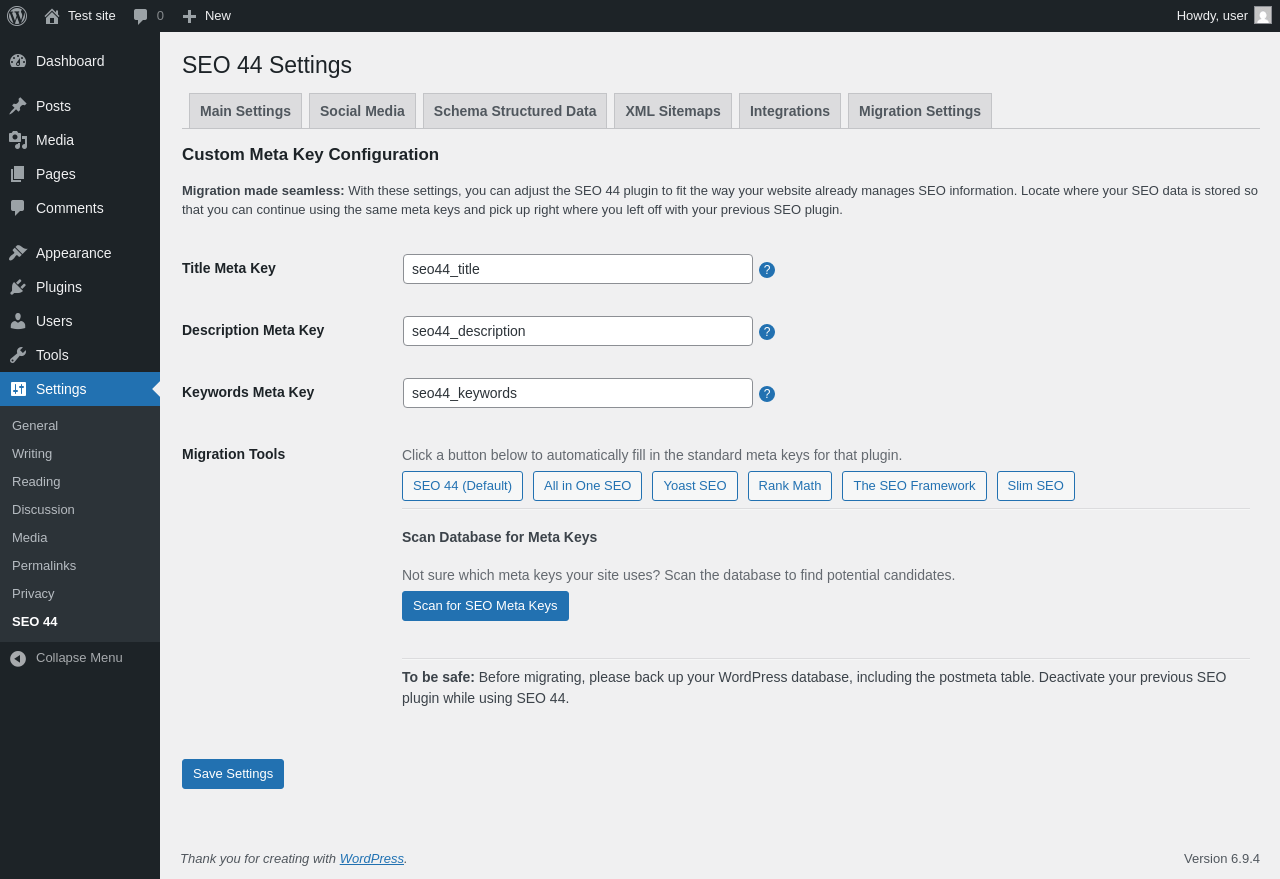The image size is (1280, 879).
Task: Open the comments bubble icon in admin bar
Action: 141,16
